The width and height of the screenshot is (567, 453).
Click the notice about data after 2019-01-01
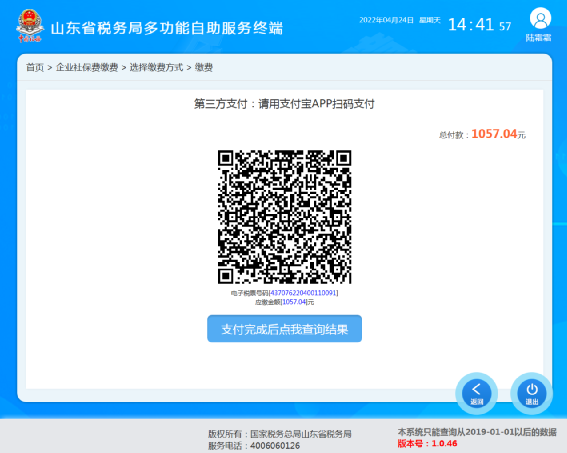tap(477, 432)
